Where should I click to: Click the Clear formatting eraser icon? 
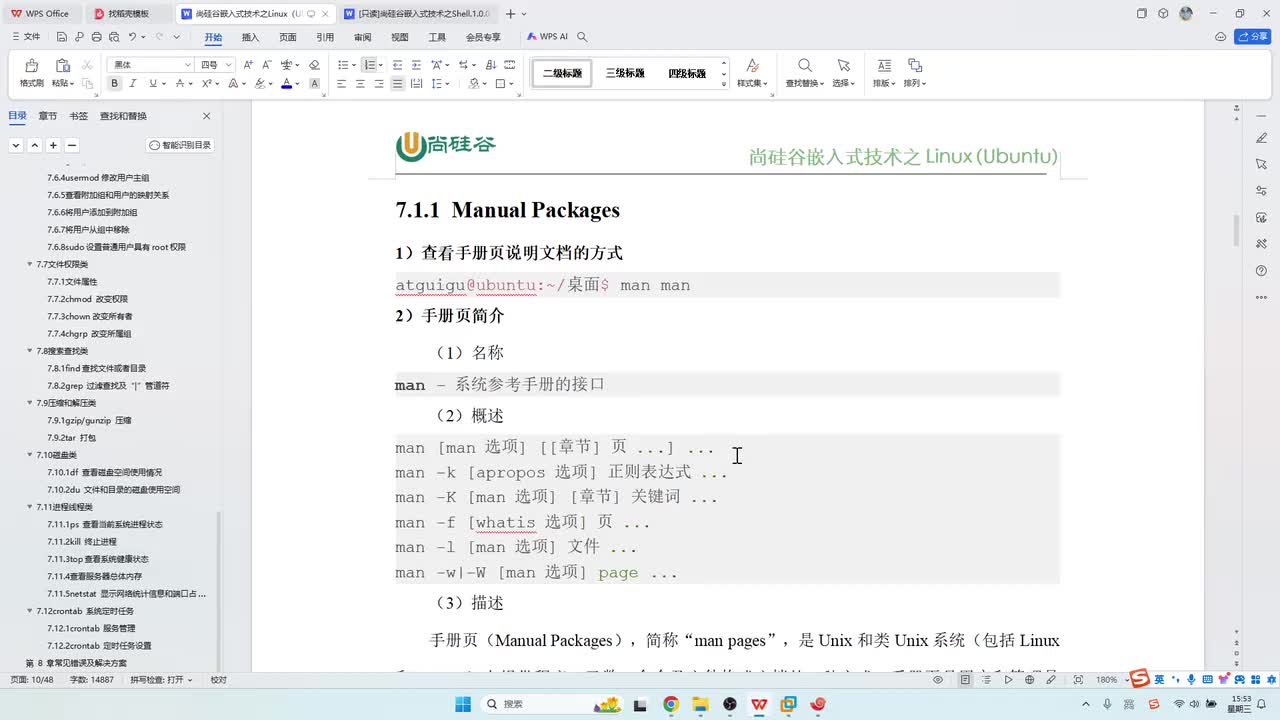coord(313,64)
